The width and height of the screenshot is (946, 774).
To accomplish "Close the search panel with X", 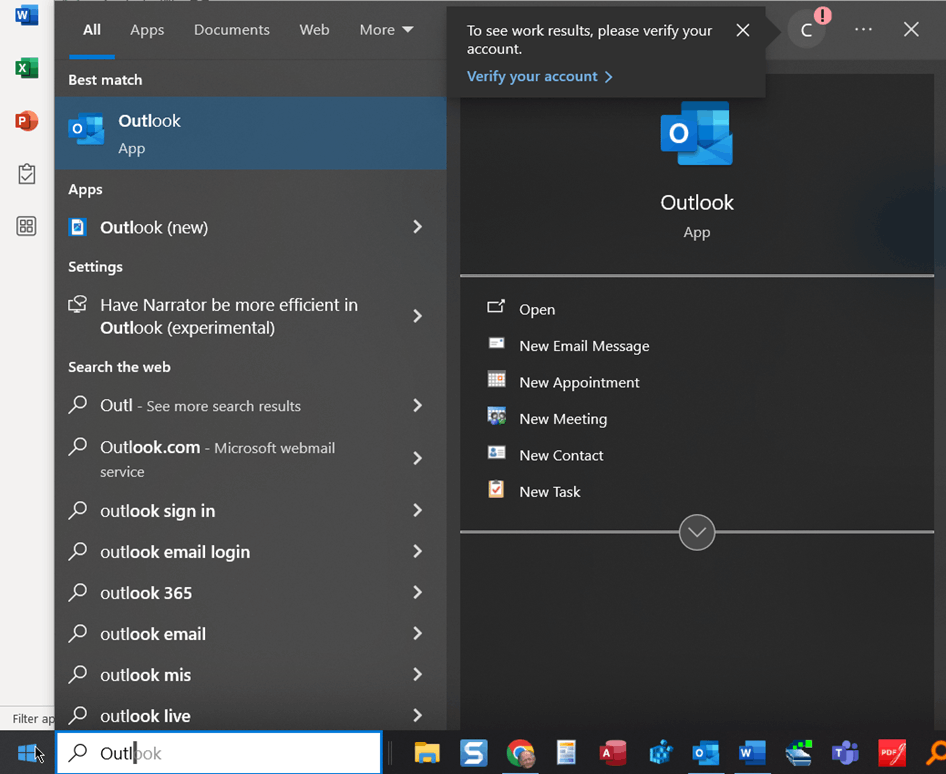I will 911,29.
